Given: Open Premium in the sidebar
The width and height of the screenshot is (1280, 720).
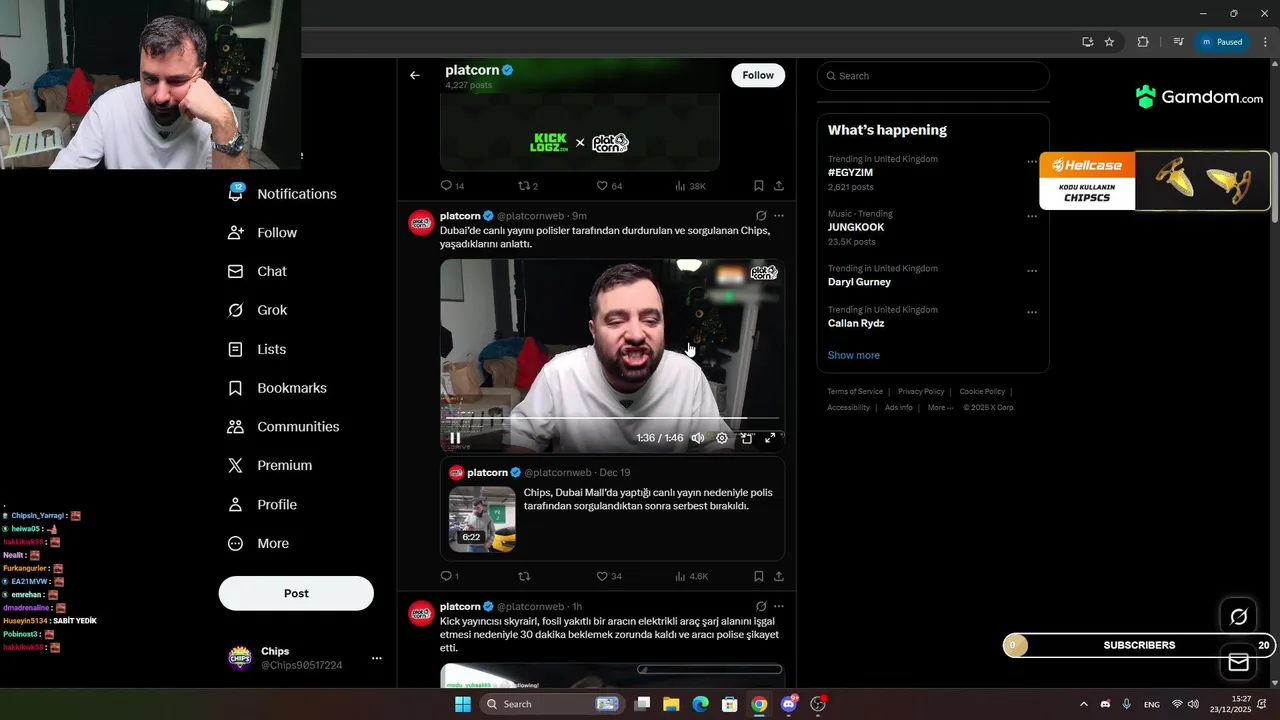Looking at the screenshot, I should [x=270, y=466].
